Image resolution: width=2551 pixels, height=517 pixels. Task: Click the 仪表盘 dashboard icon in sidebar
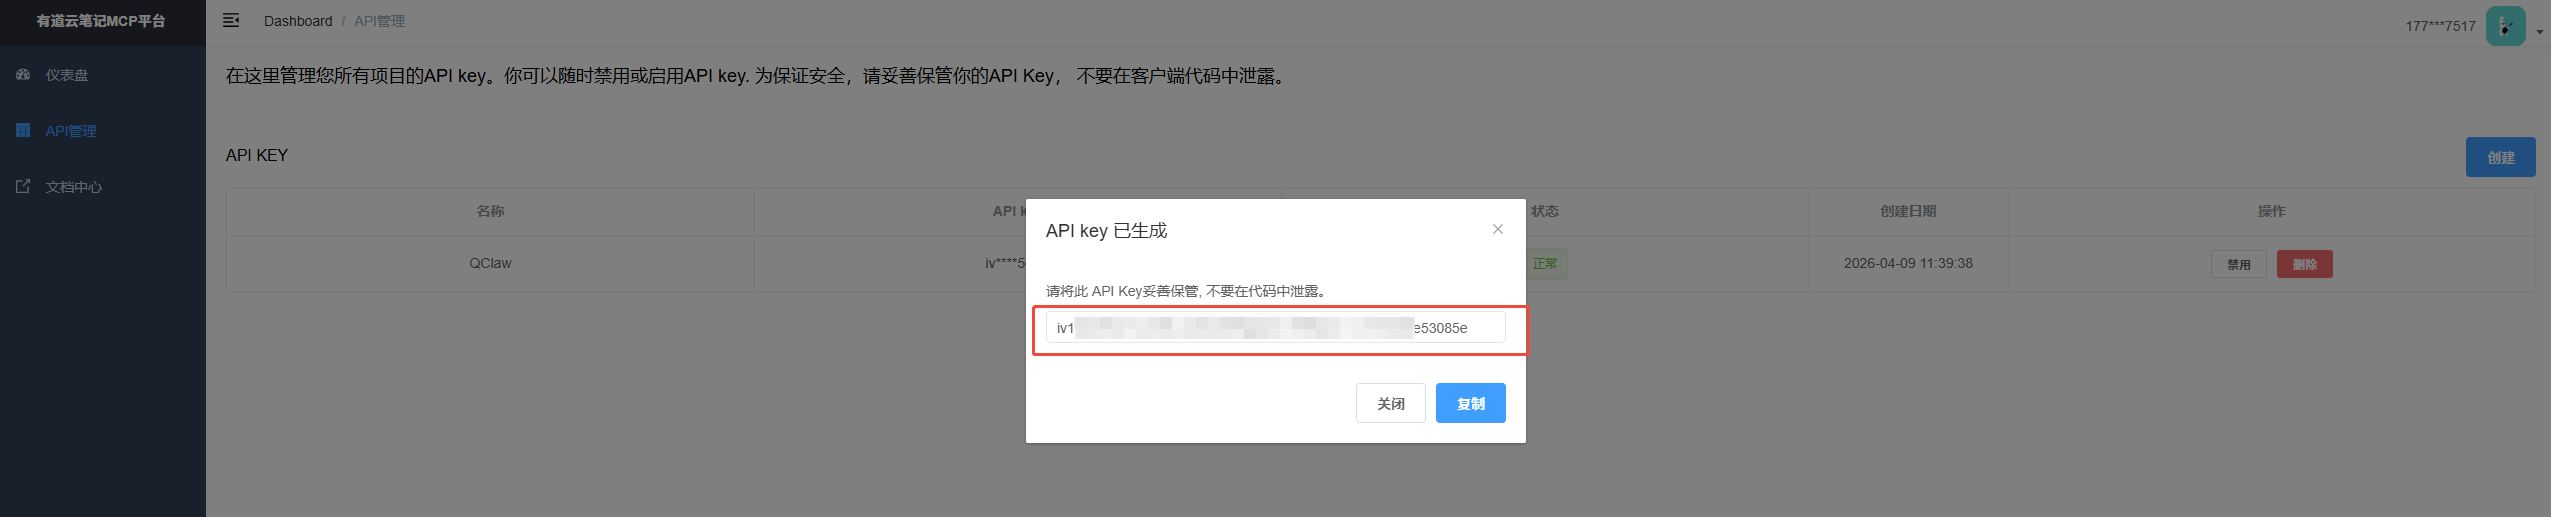click(x=23, y=75)
